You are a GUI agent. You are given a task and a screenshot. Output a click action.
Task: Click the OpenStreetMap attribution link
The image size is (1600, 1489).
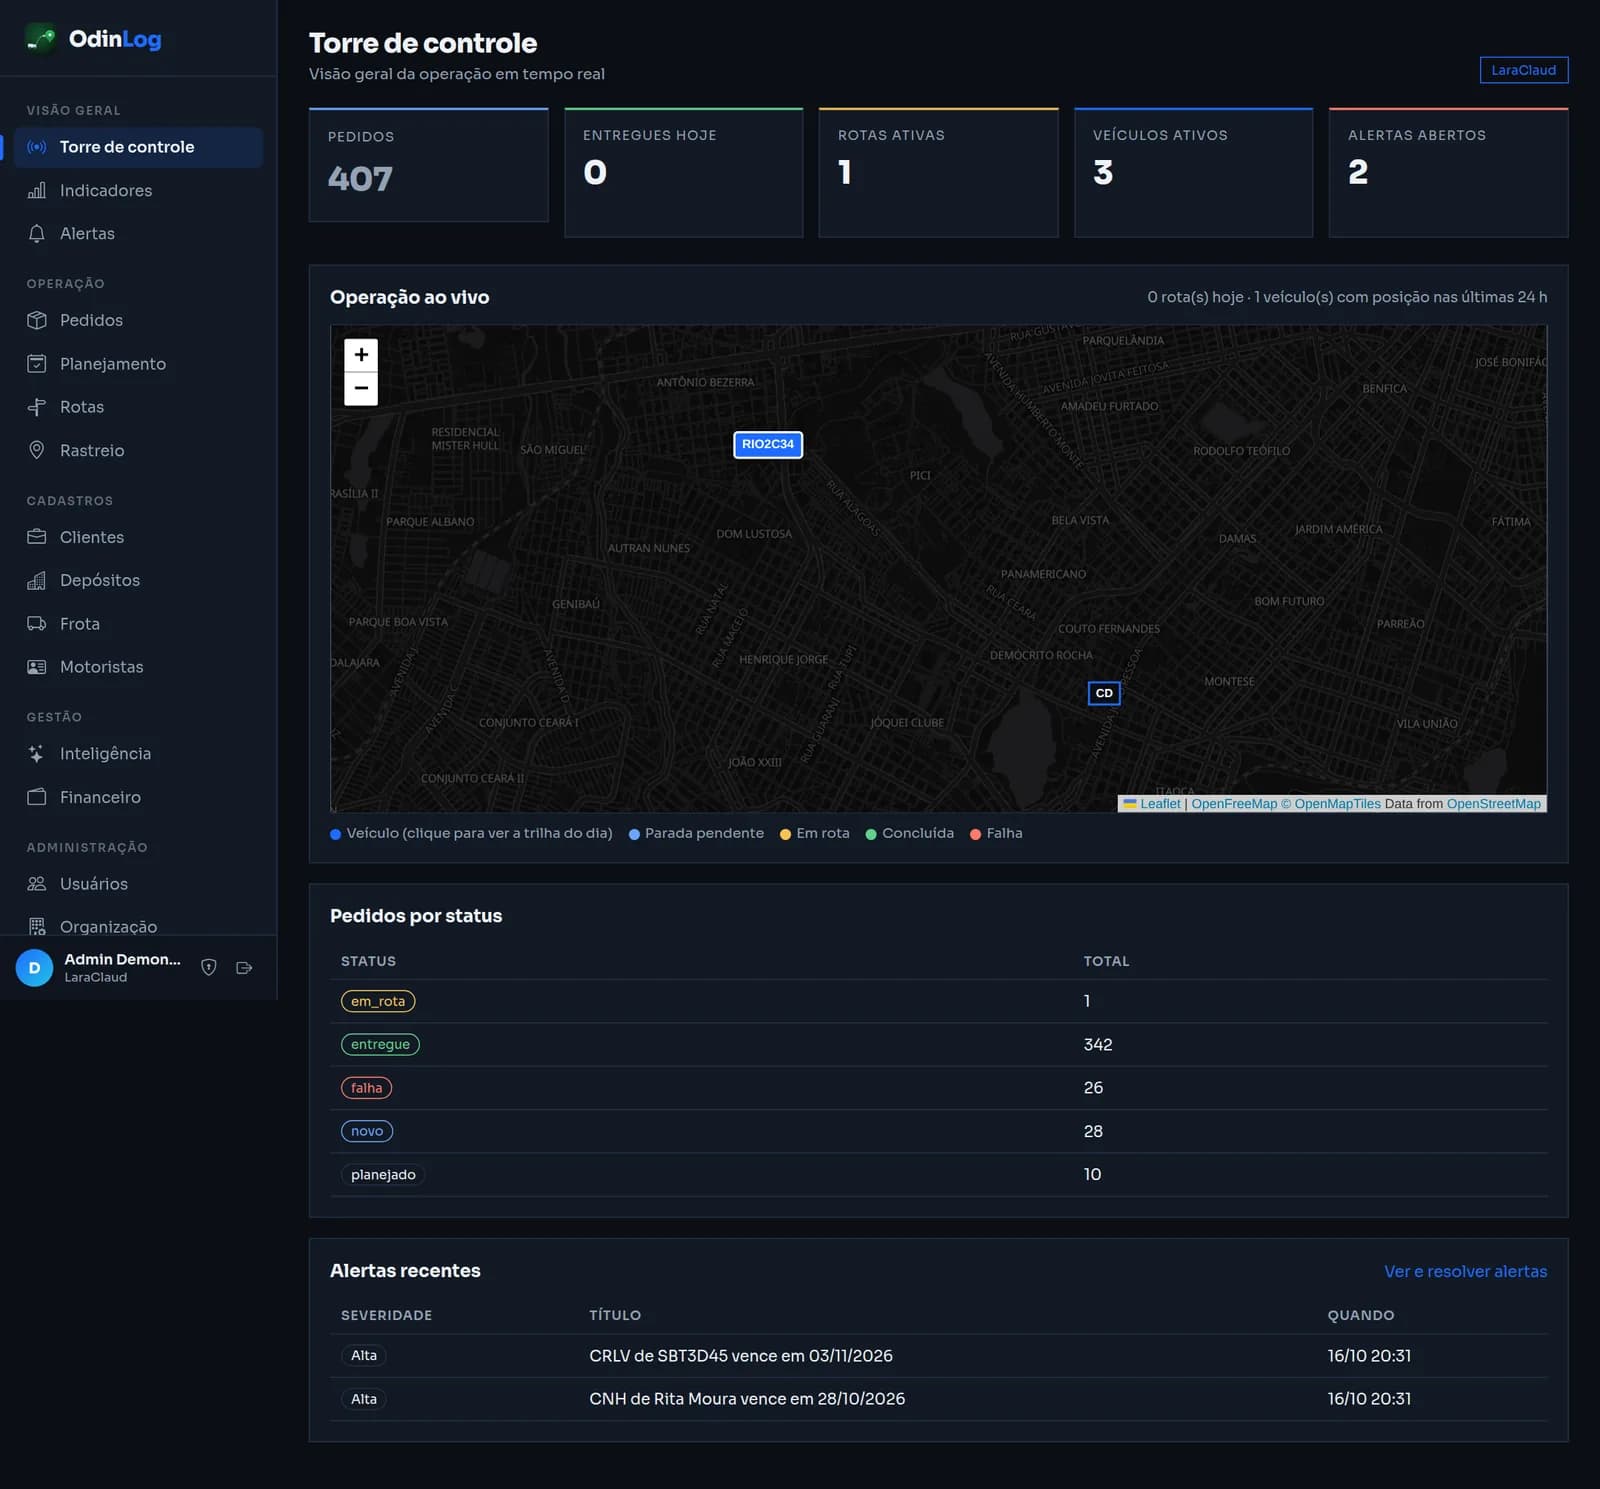1493,804
